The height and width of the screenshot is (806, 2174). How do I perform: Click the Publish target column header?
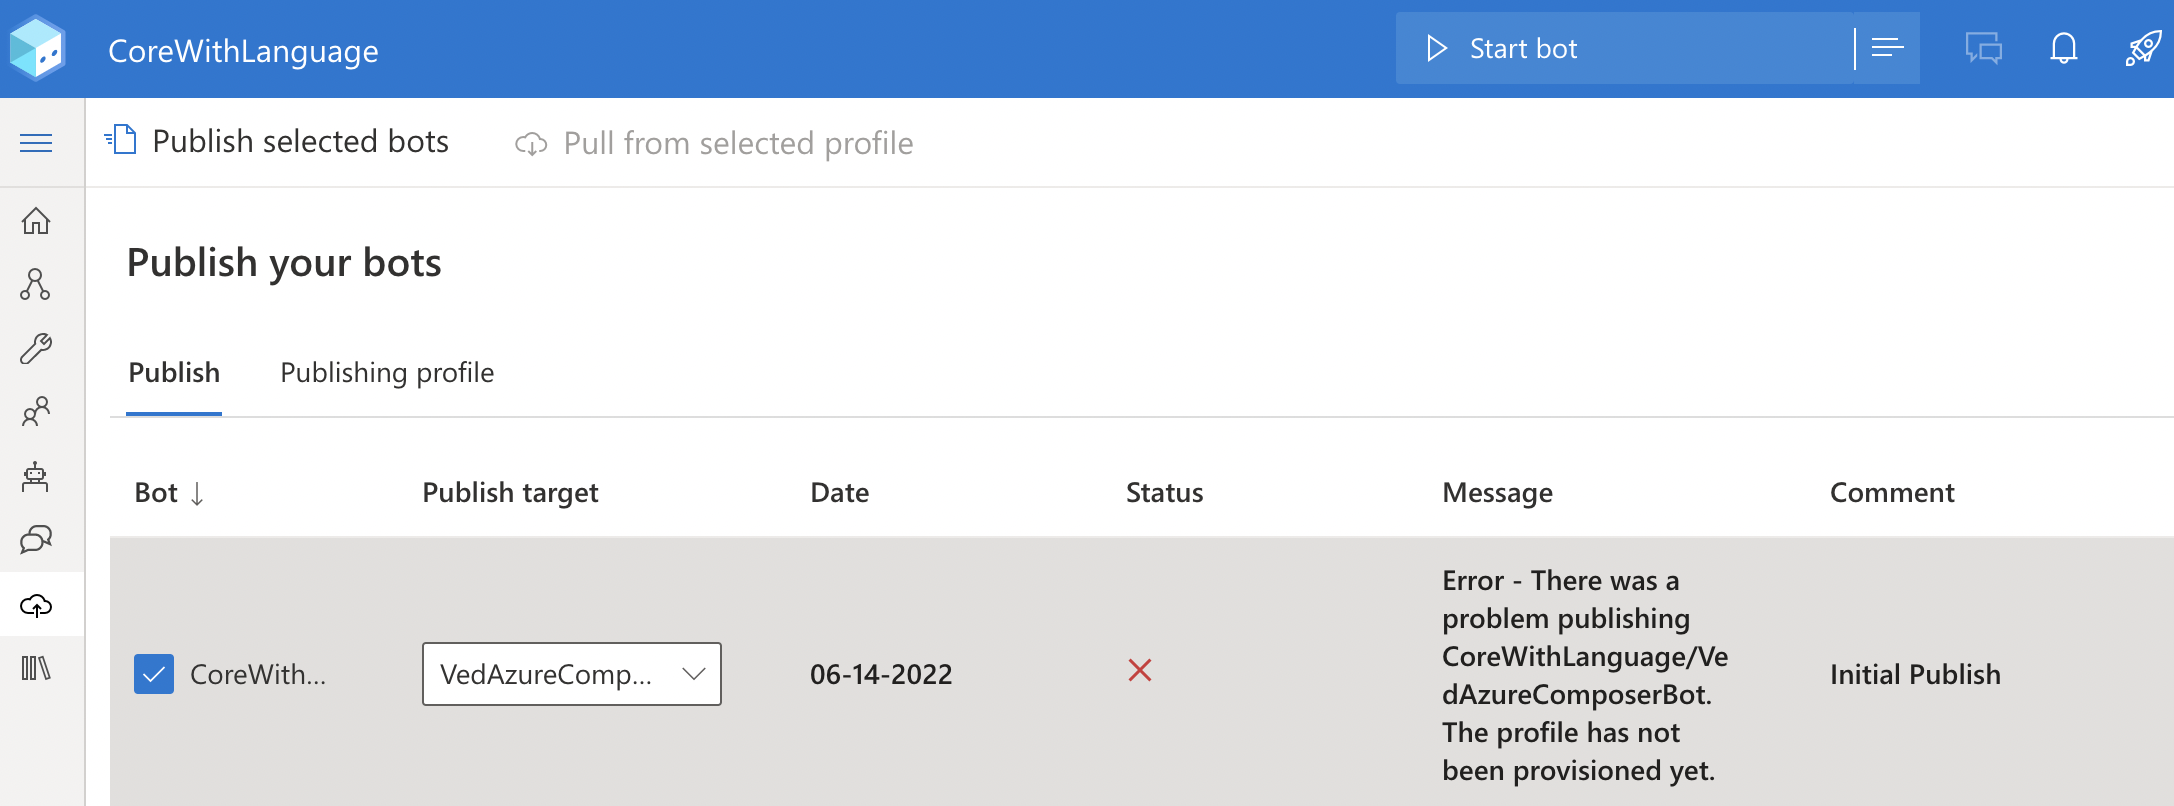coord(510,492)
